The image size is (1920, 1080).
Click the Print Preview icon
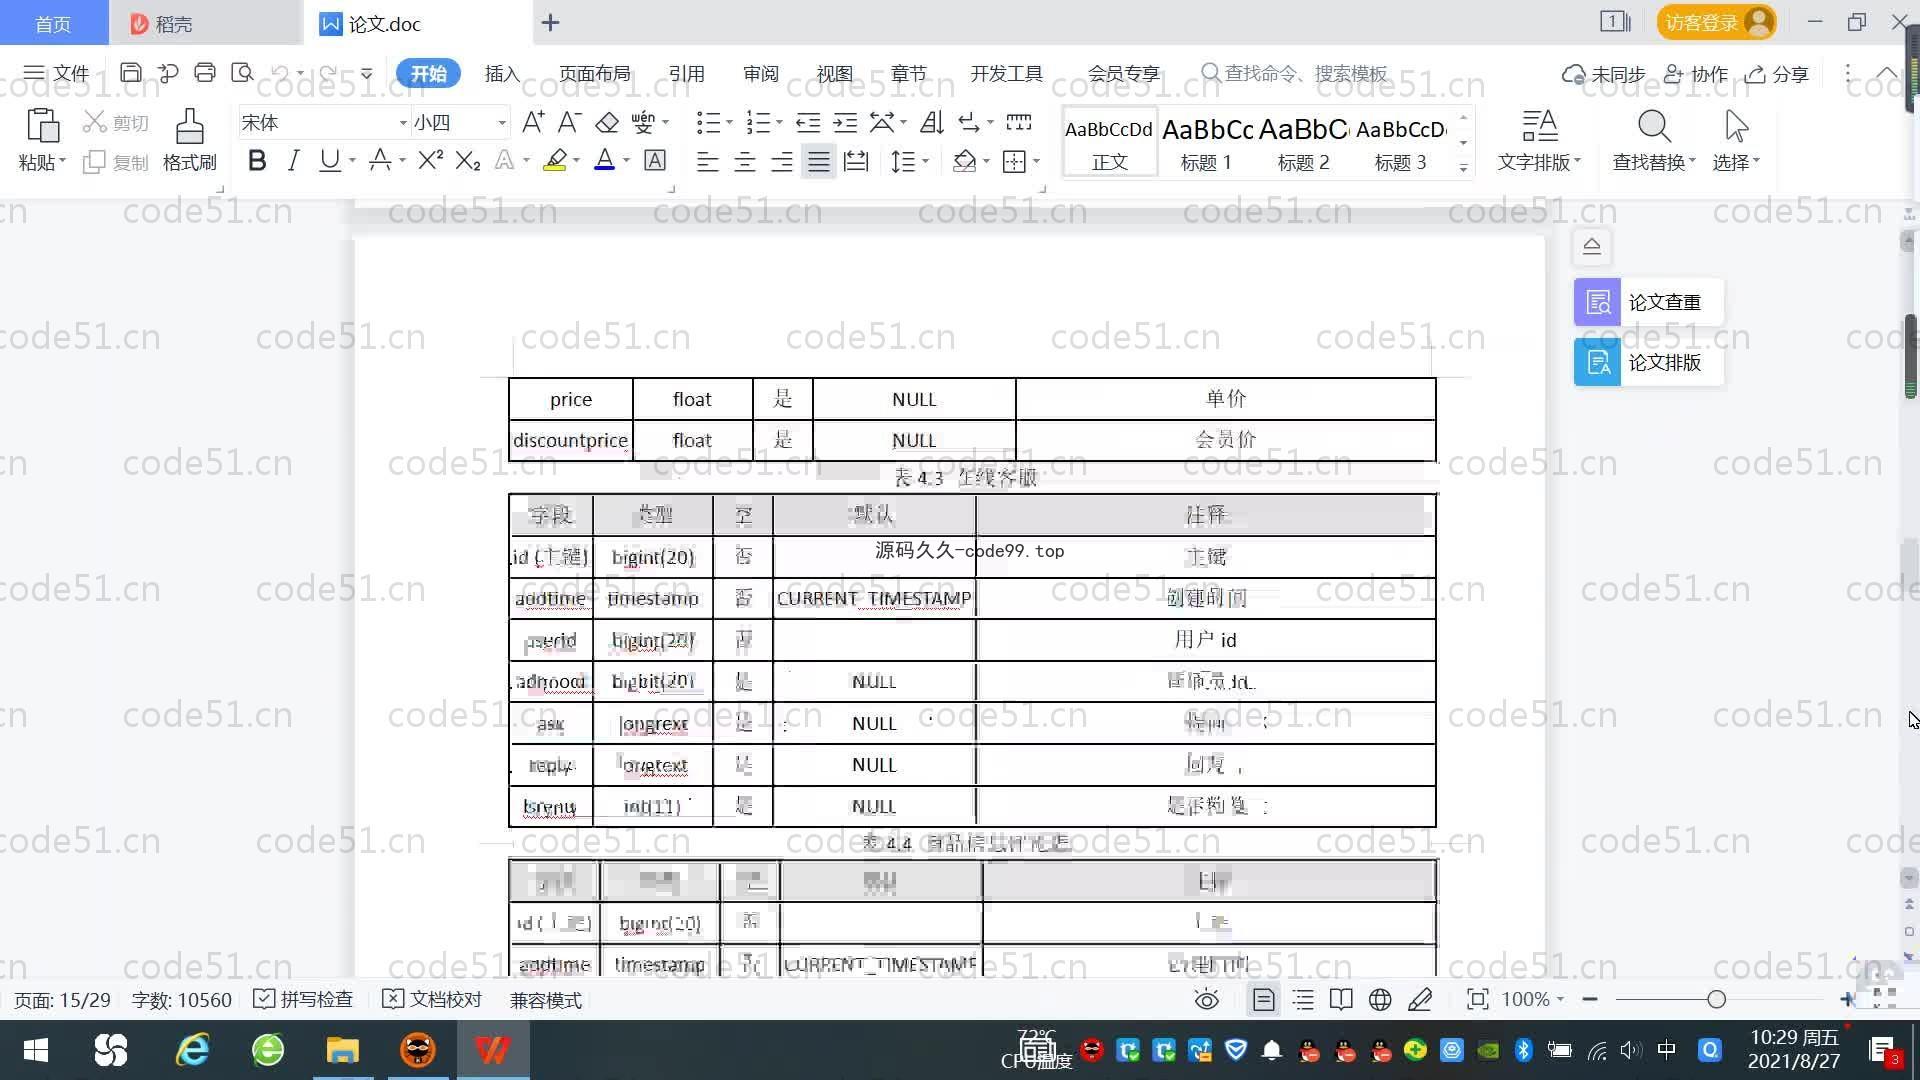(x=242, y=73)
